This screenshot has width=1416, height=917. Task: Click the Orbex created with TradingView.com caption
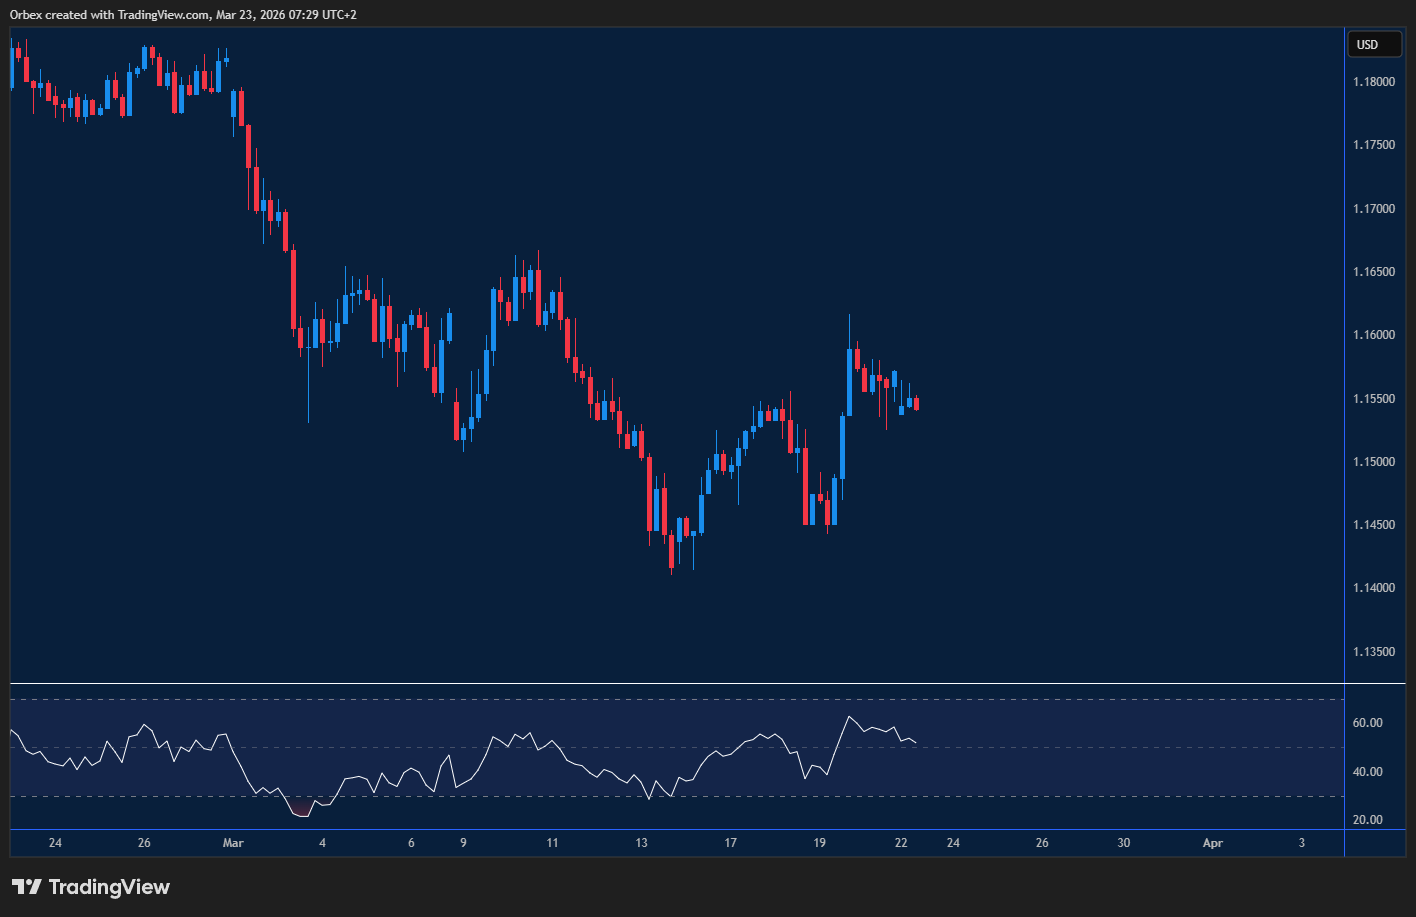[184, 15]
